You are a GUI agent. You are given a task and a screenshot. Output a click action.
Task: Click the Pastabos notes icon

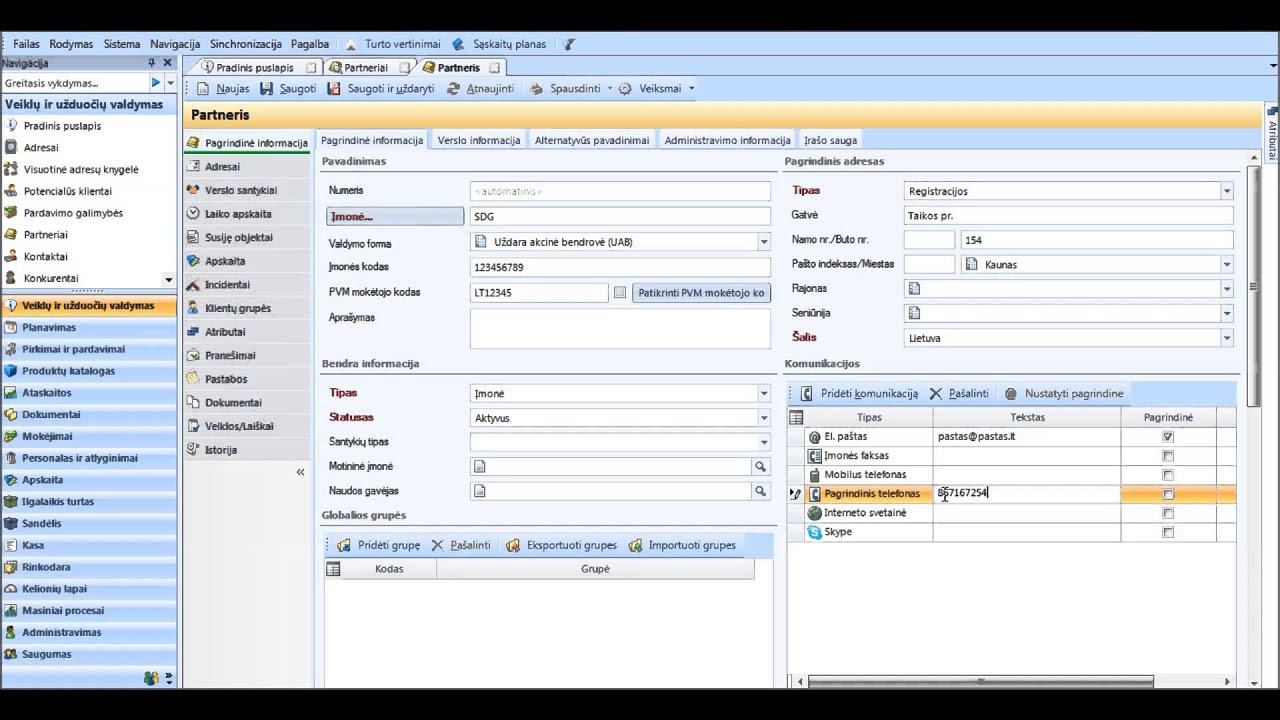click(x=194, y=379)
